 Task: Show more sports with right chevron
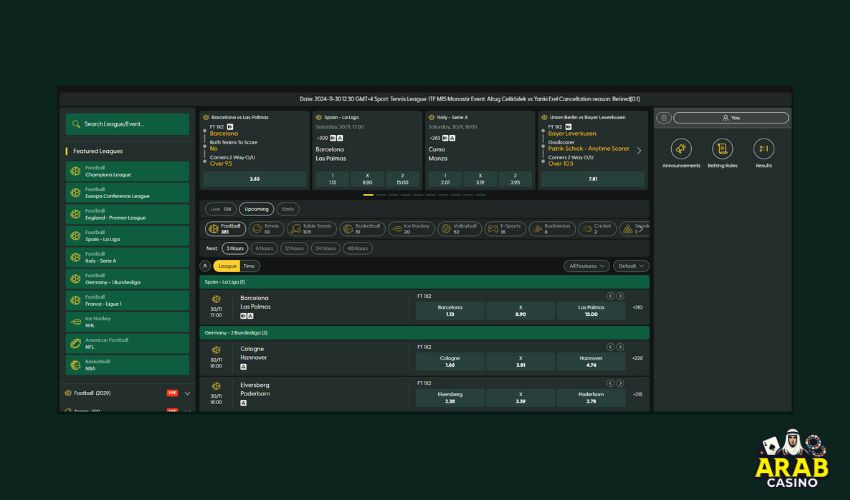click(x=641, y=229)
